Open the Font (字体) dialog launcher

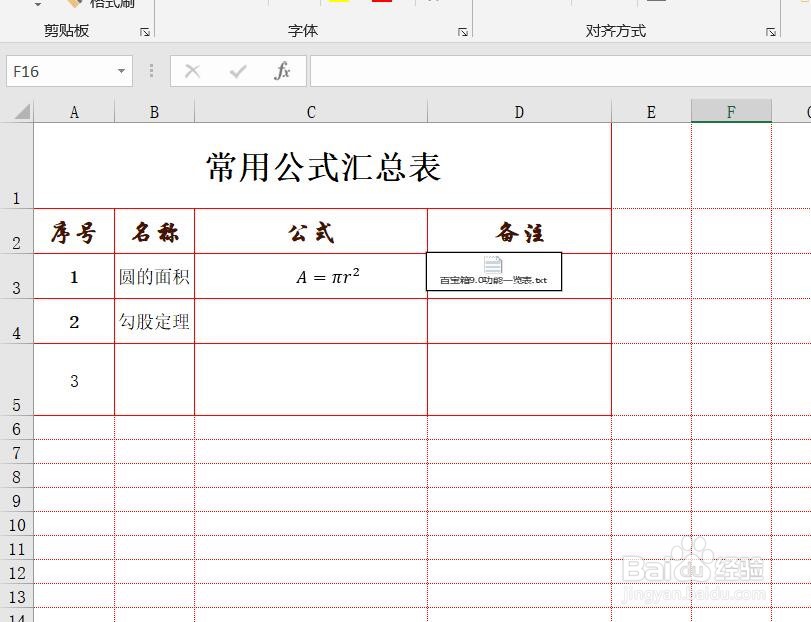click(x=461, y=31)
